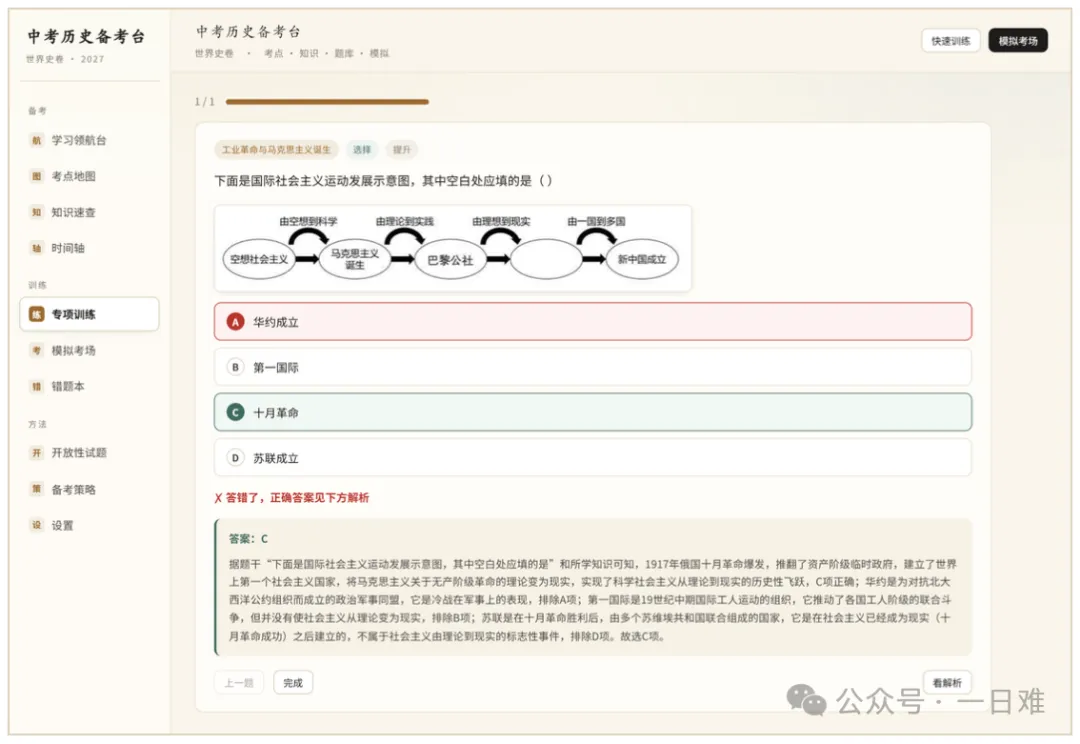Image resolution: width=1080 pixels, height=744 pixels.
Task: Click the 错题本 sidebar icon
Action: 37,386
